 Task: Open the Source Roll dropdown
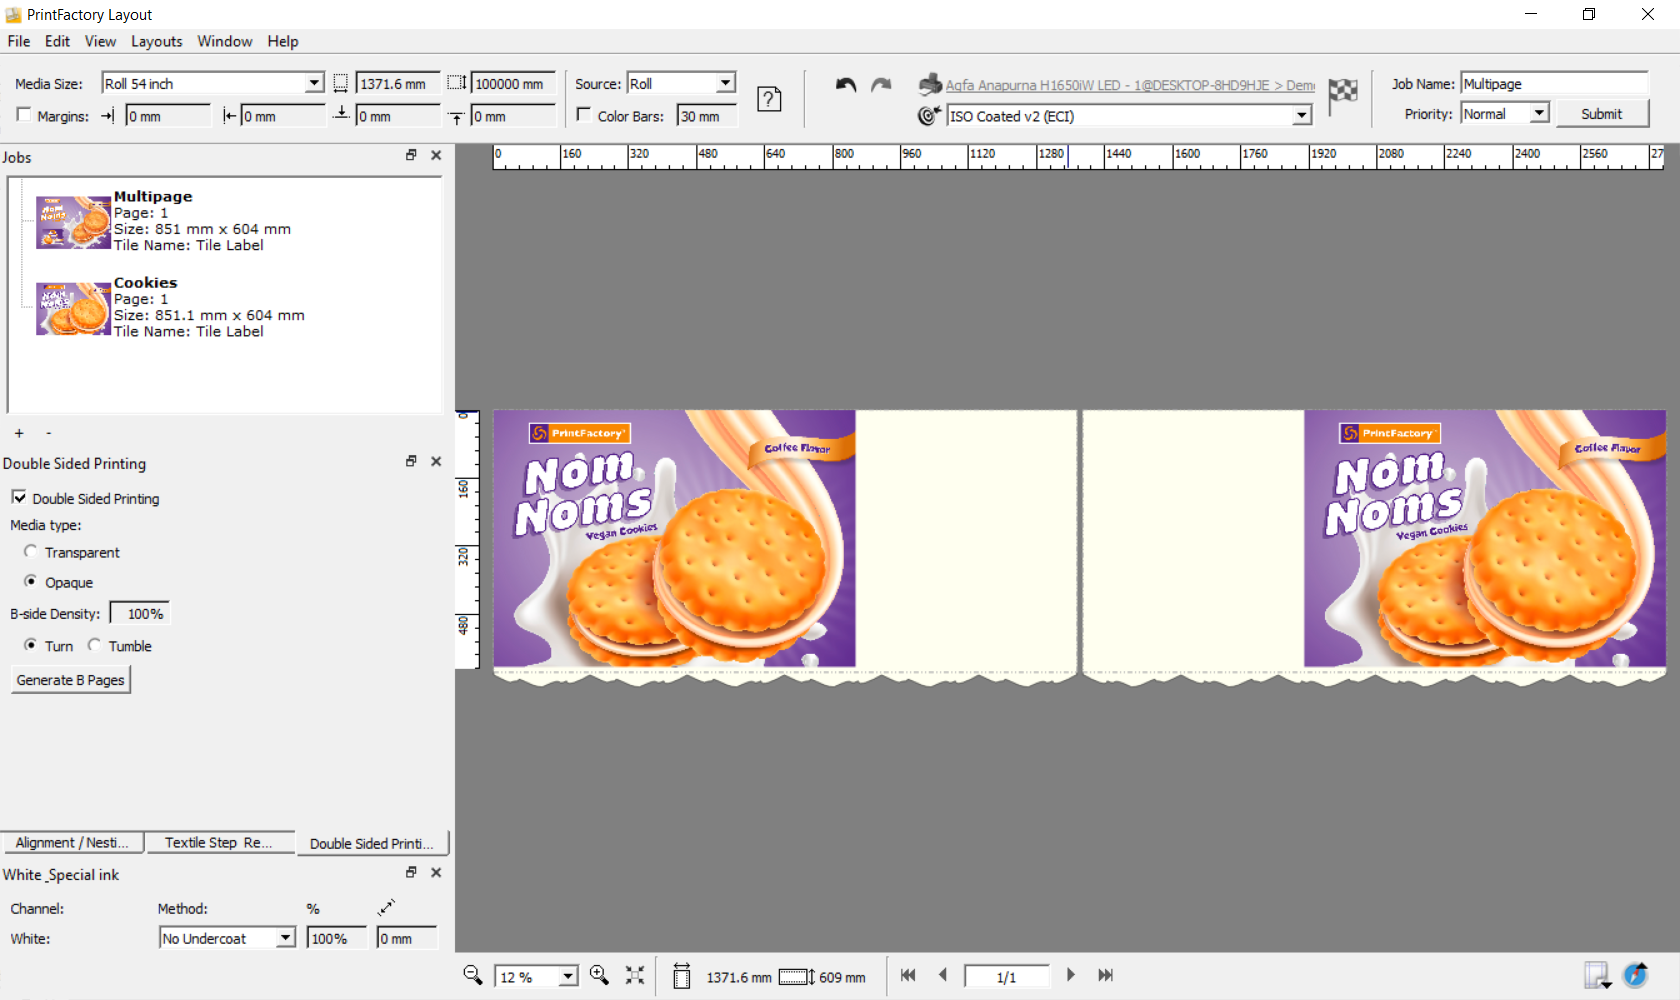coord(726,83)
